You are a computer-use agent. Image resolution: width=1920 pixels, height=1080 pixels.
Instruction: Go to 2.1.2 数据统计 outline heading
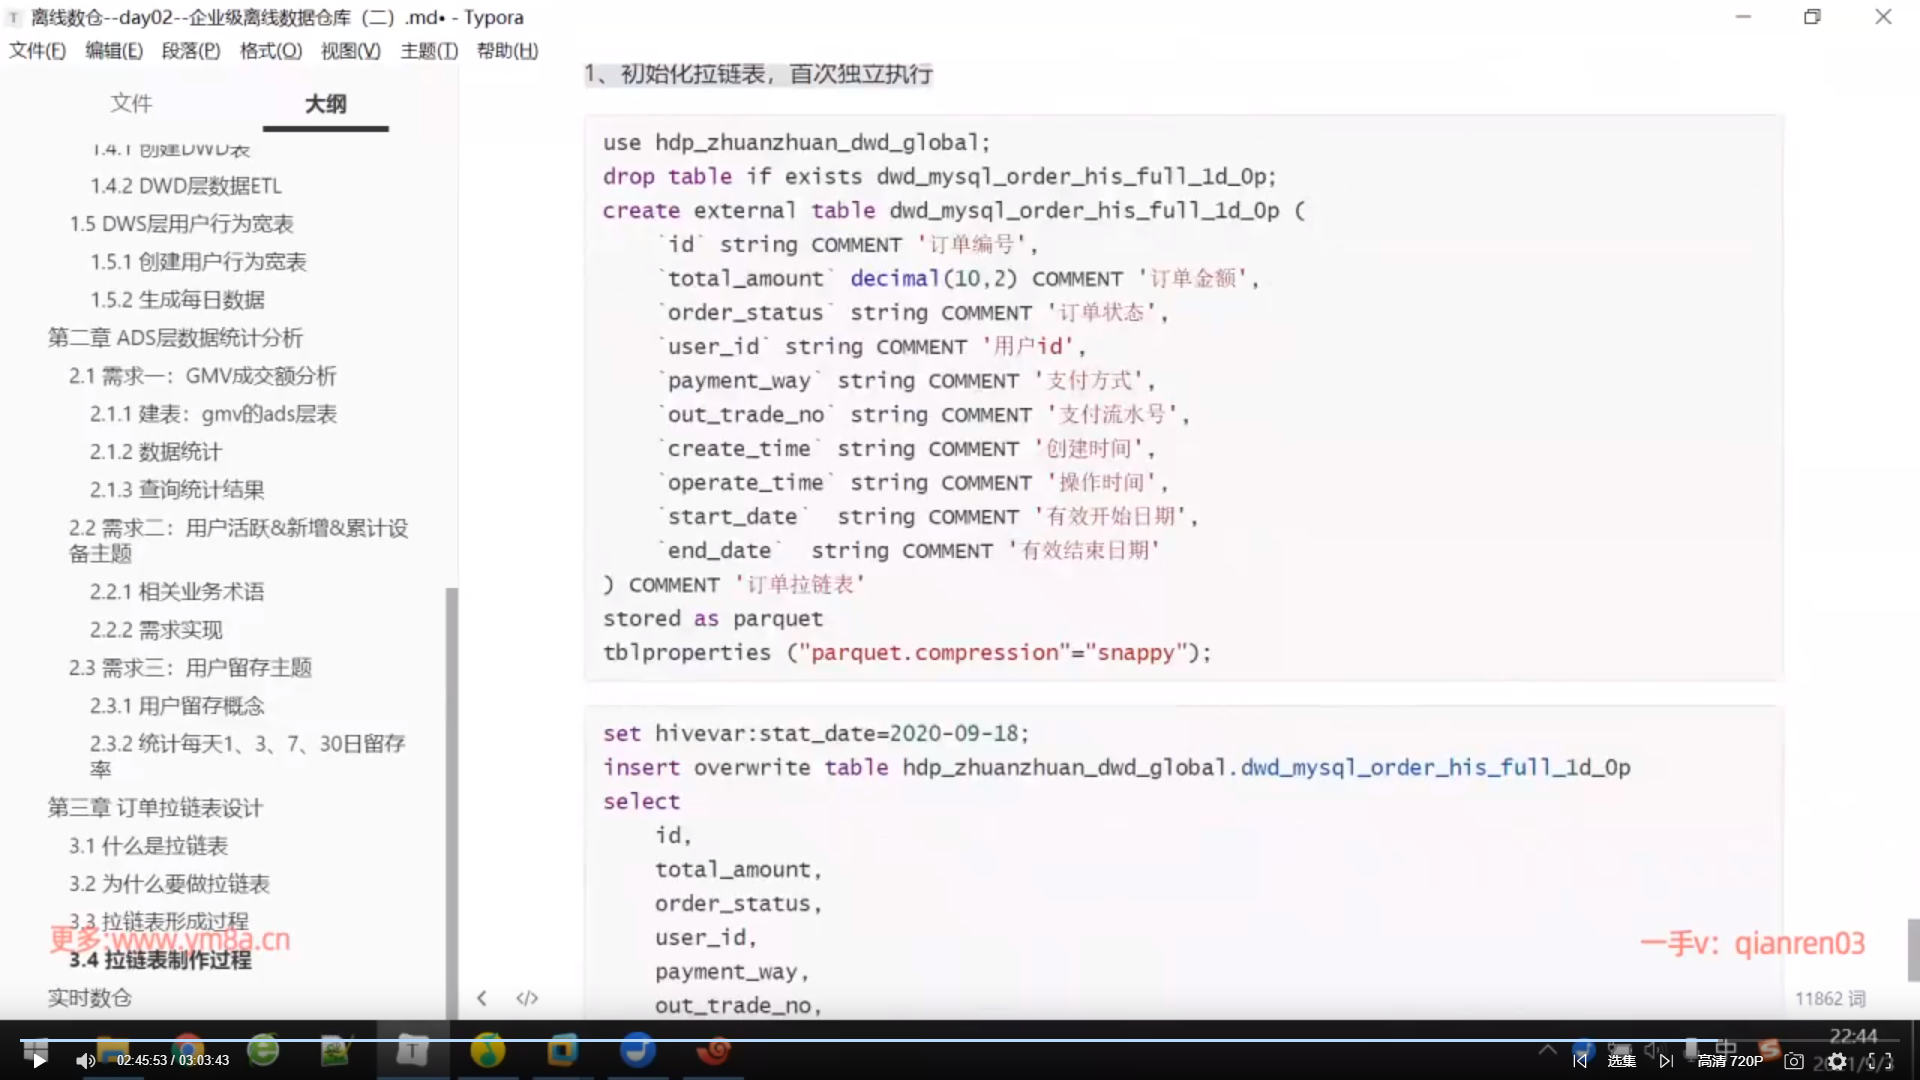(155, 452)
